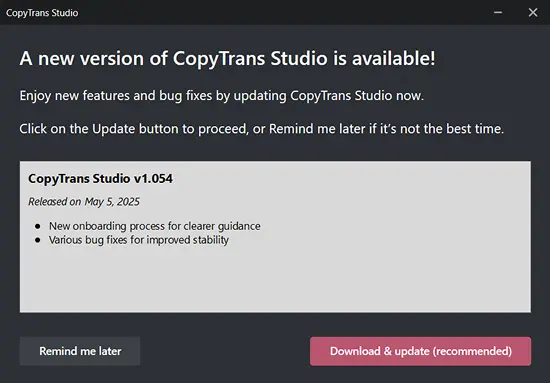Select the CopyTrans Studio v1.054 heading

100,179
